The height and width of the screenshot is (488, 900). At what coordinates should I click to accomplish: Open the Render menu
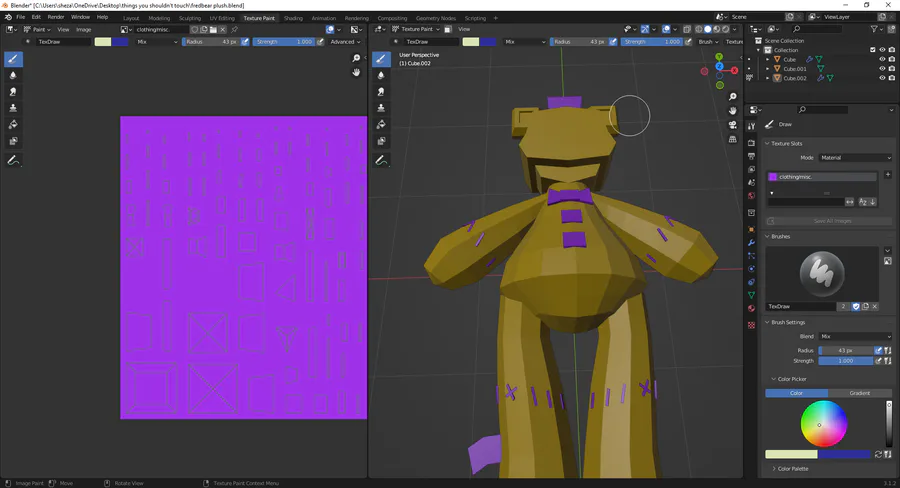(56, 18)
